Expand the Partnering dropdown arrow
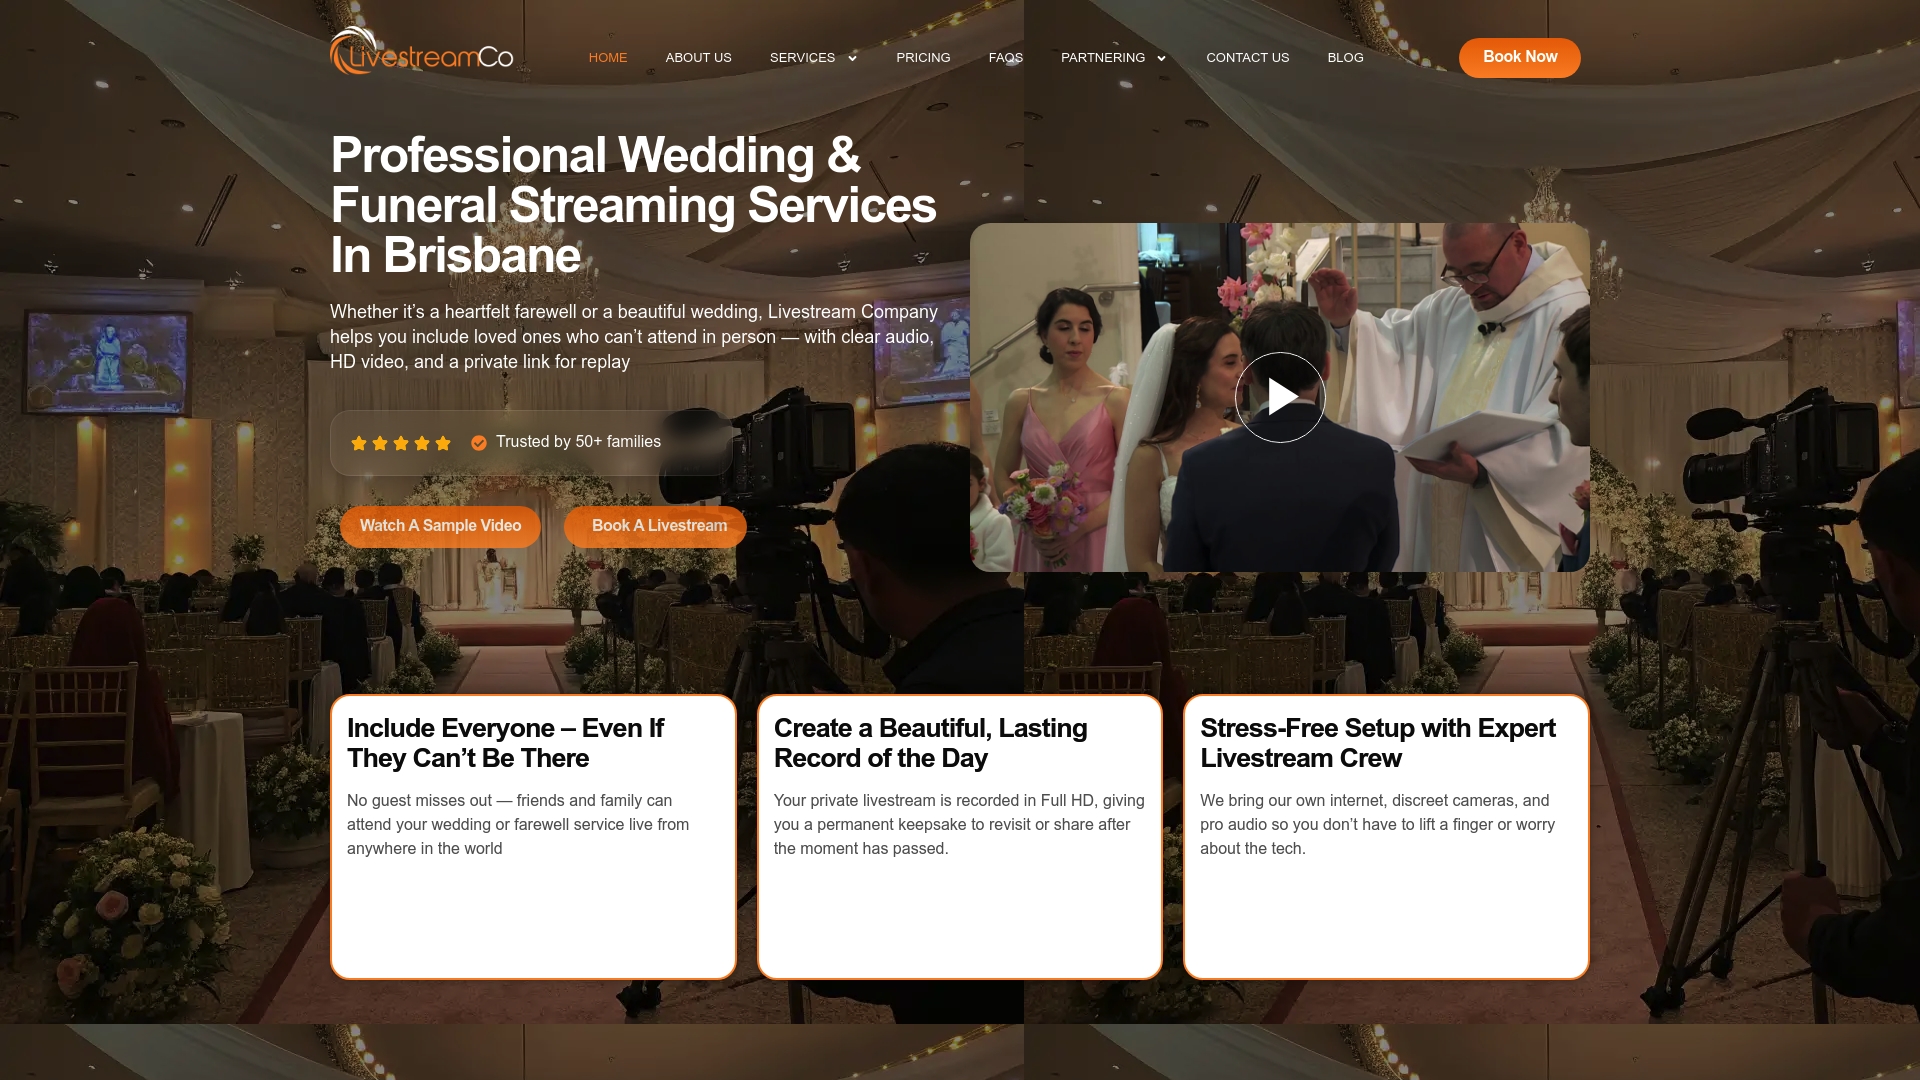This screenshot has width=1920, height=1080. click(1161, 58)
